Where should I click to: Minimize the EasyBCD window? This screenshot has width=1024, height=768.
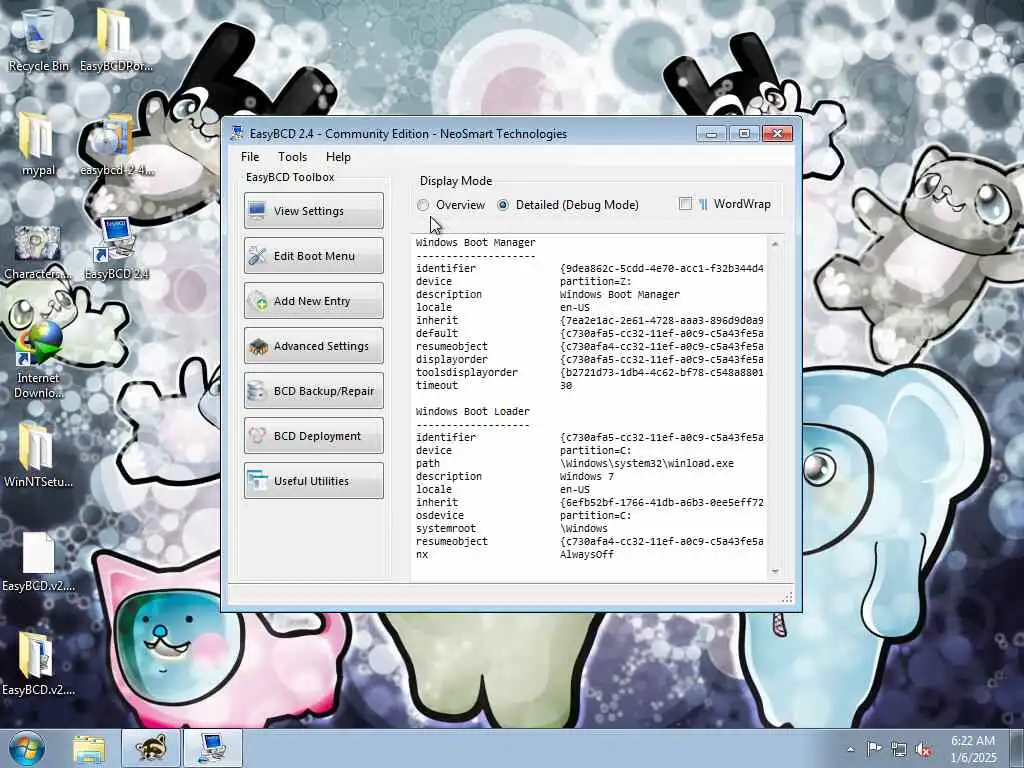click(x=711, y=133)
